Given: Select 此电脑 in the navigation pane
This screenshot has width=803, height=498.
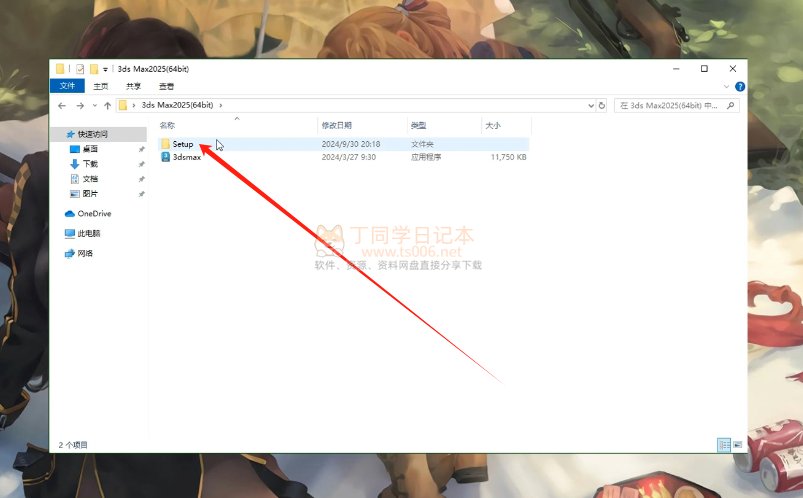Looking at the screenshot, I should 88,234.
